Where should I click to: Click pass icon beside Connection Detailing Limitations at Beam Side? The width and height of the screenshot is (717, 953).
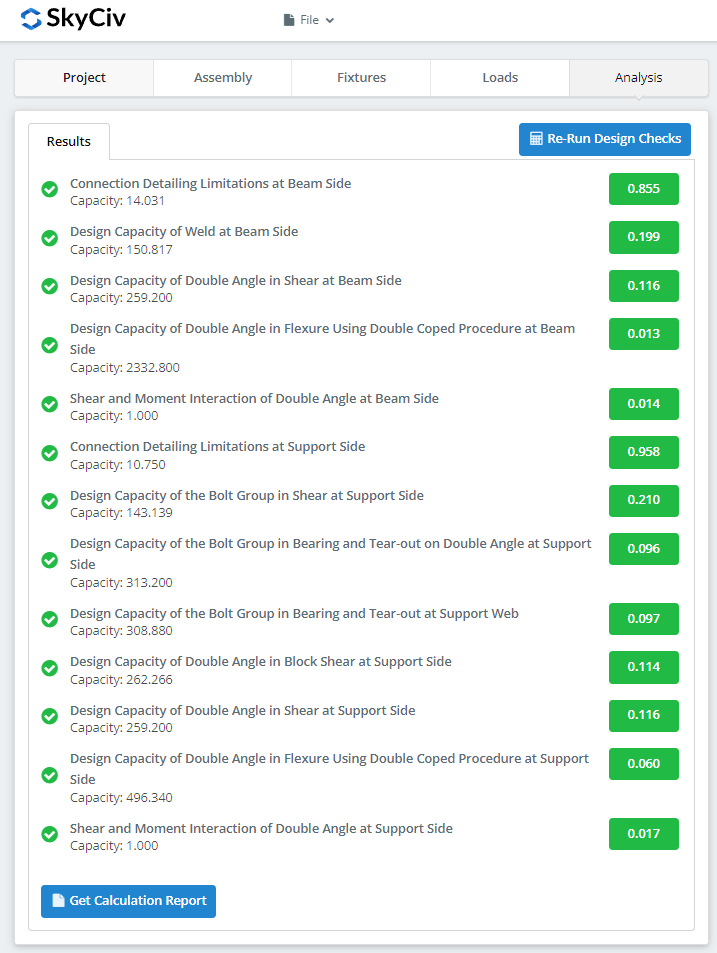pyautogui.click(x=49, y=190)
